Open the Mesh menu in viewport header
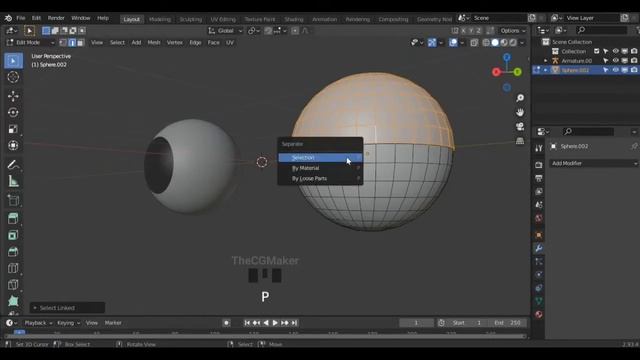Viewport: 640px width, 360px height. [154, 42]
